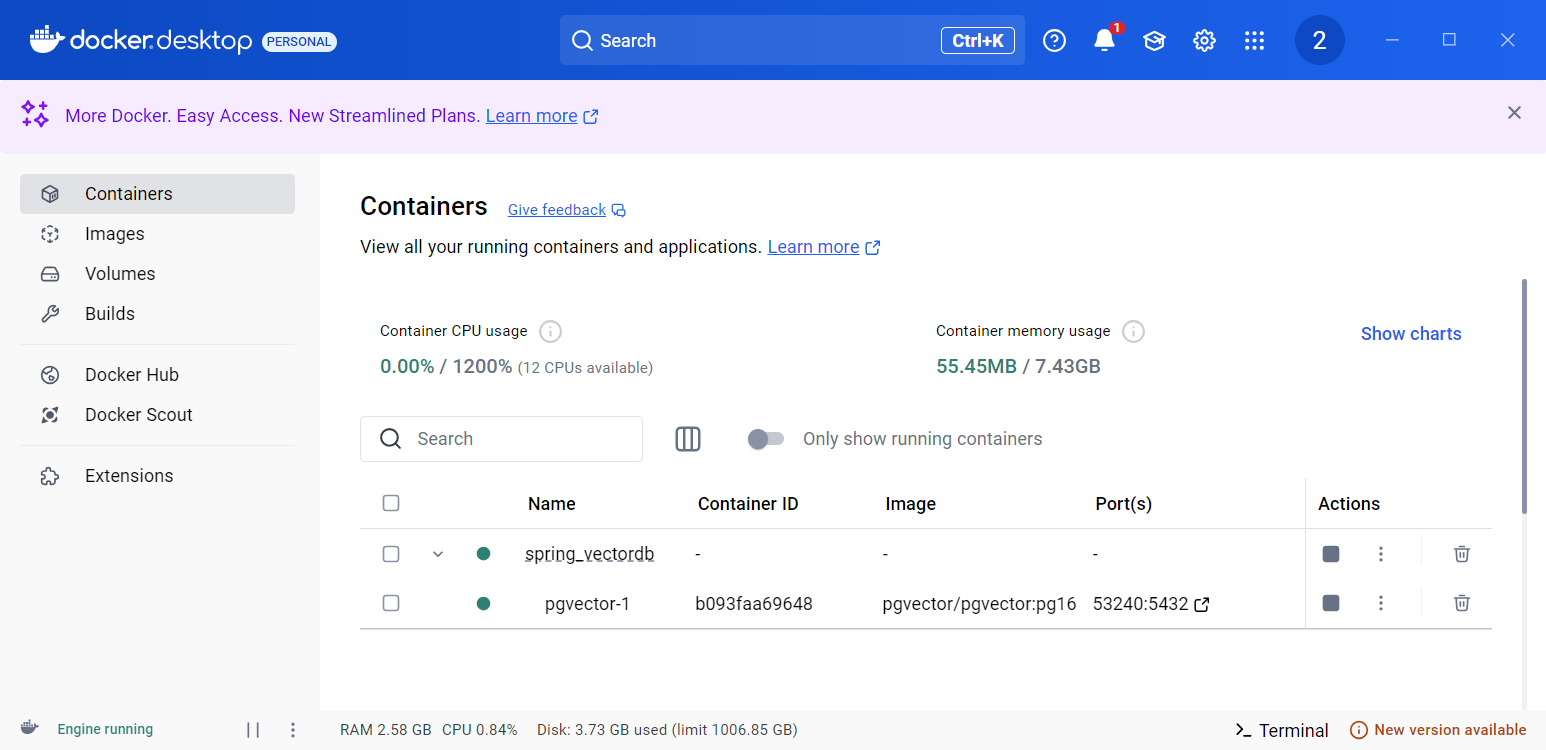Image resolution: width=1546 pixels, height=750 pixels.
Task: Open Builds in the sidebar
Action: 157,314
